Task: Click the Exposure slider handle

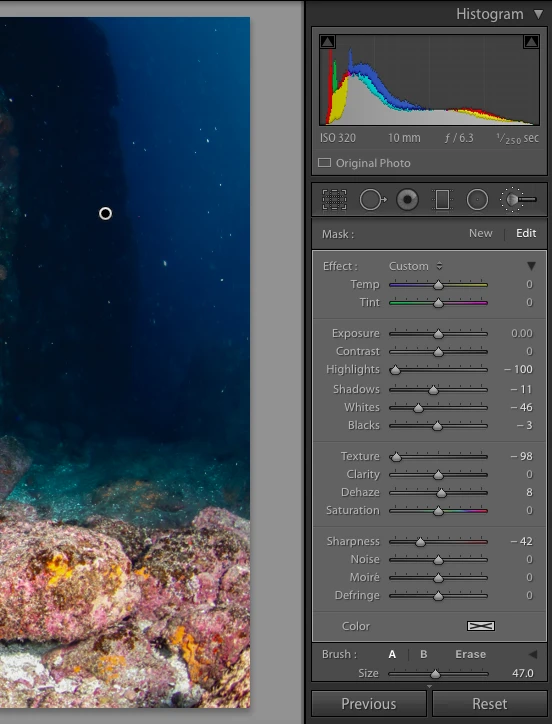Action: (438, 334)
